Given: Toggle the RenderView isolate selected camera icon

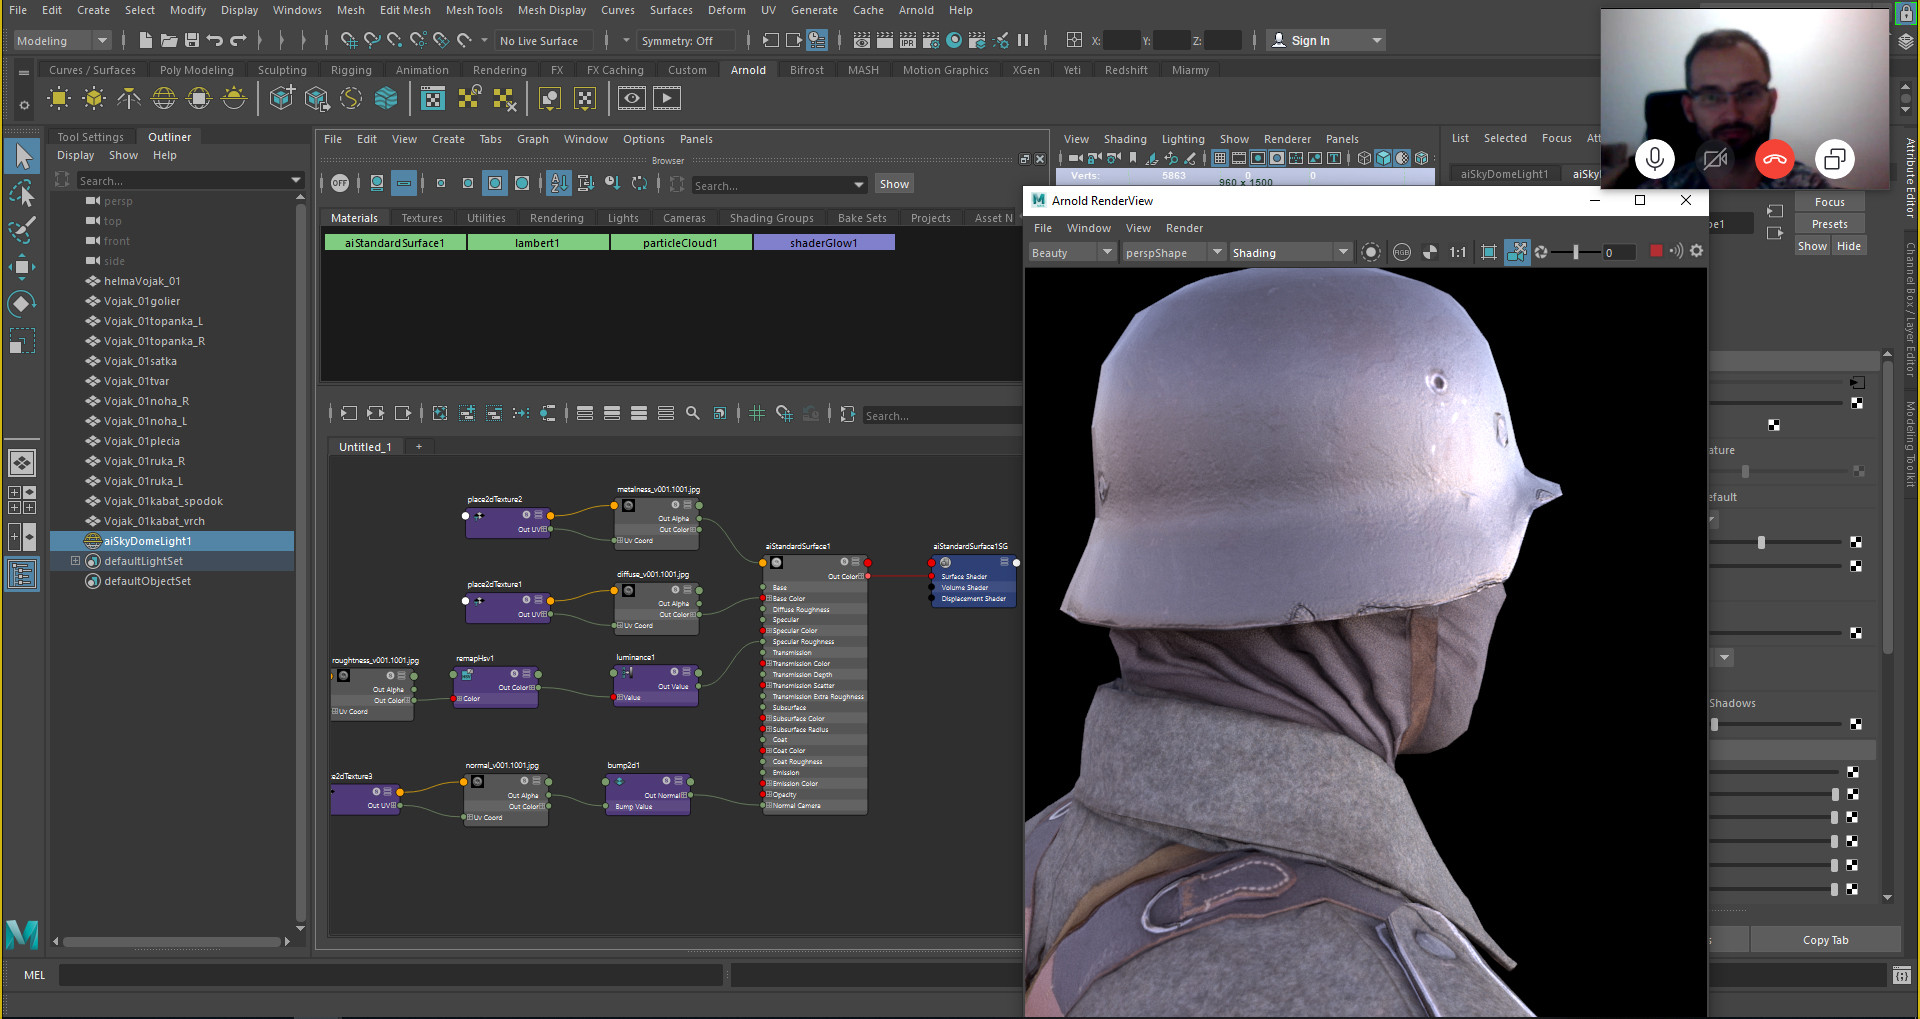Looking at the screenshot, I should [1517, 252].
